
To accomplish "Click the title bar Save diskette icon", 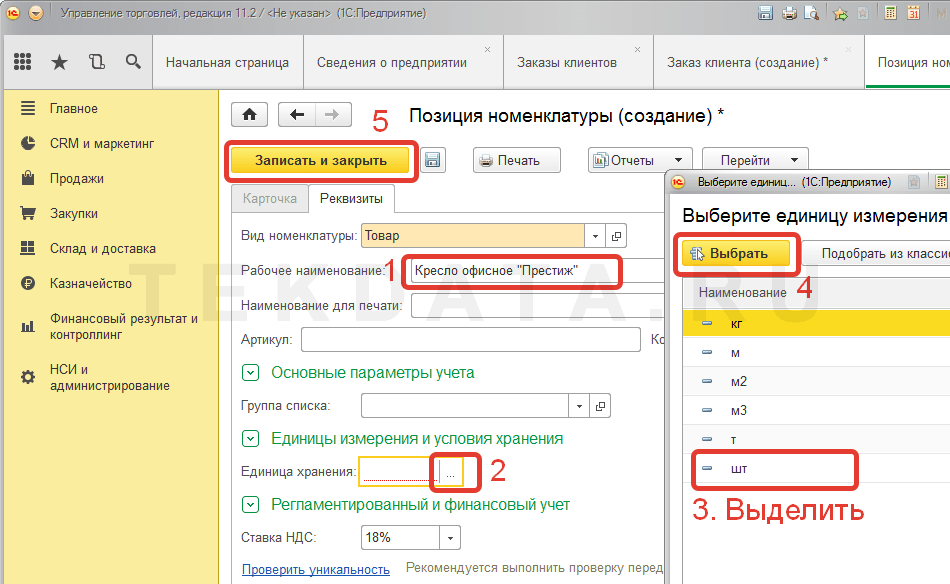I will click(765, 13).
